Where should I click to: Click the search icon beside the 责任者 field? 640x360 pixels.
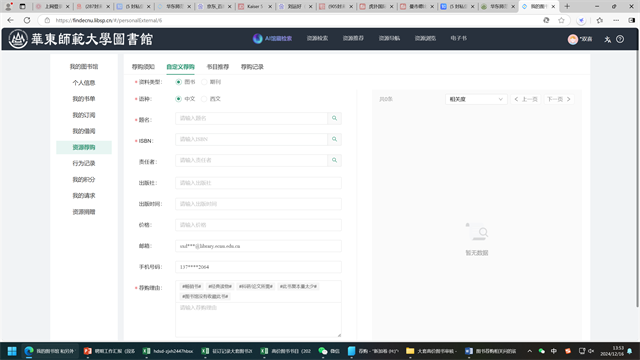[334, 160]
